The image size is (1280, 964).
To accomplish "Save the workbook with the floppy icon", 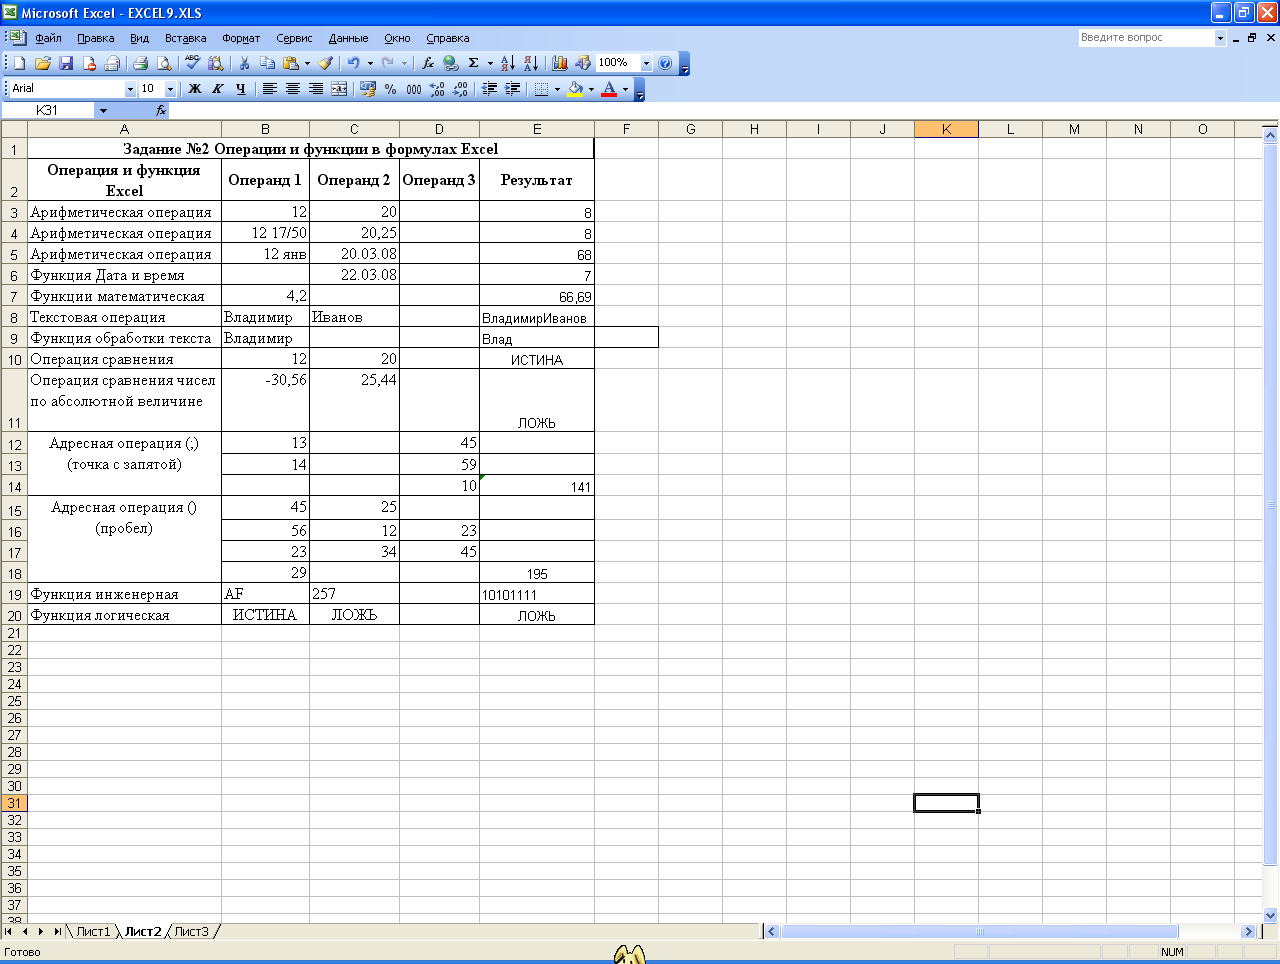I will click(x=66, y=63).
